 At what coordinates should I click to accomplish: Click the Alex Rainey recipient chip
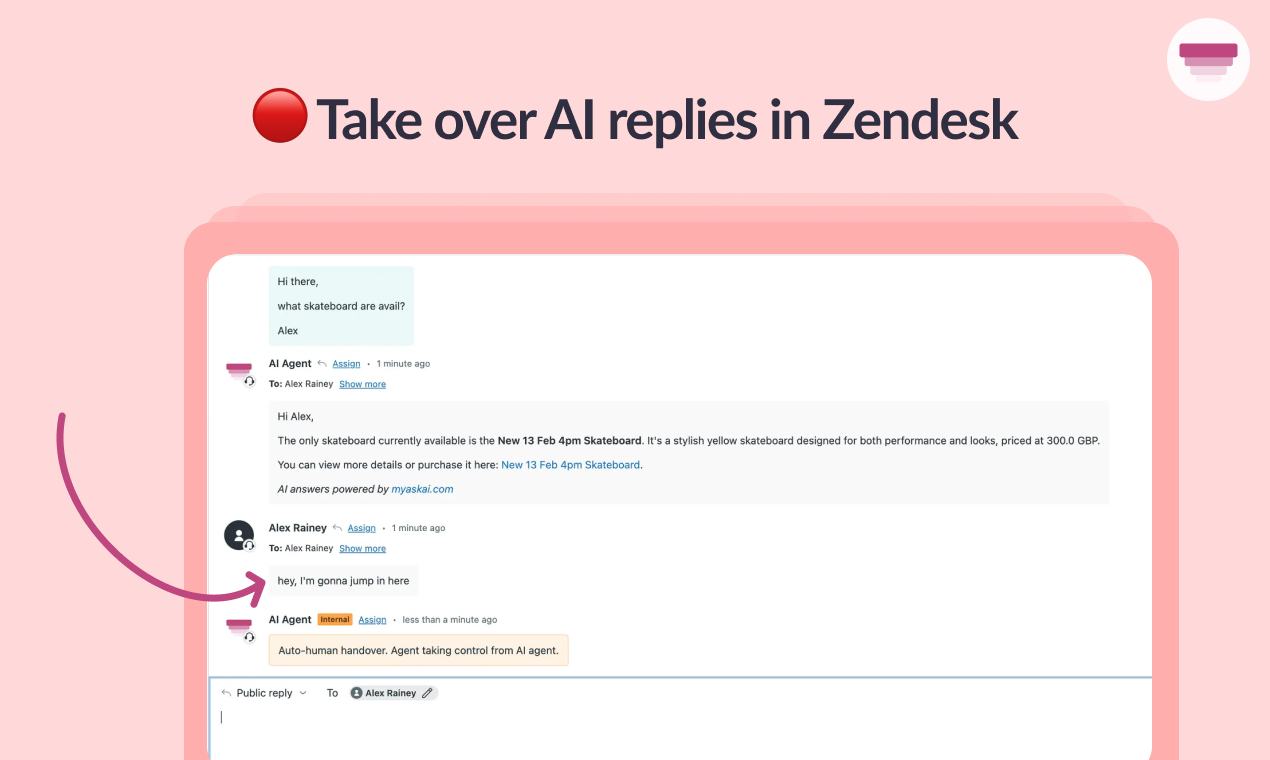click(x=393, y=693)
